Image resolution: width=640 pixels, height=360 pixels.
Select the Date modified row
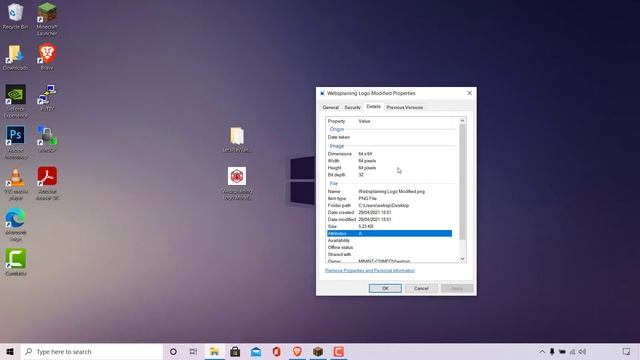389,219
